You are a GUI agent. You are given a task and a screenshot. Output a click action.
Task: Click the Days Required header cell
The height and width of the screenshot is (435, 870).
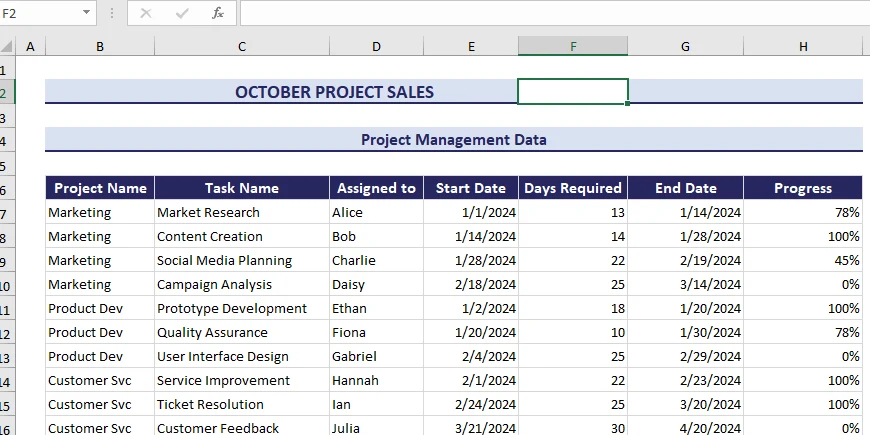[573, 188]
